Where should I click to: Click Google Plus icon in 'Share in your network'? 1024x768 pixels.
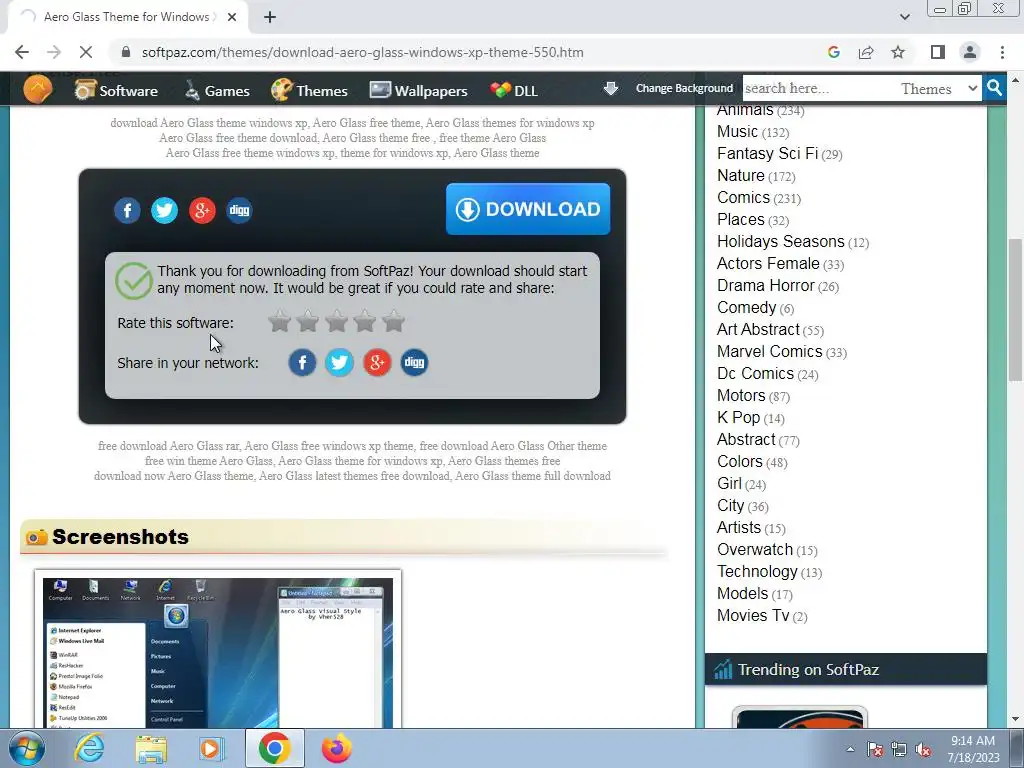point(377,362)
